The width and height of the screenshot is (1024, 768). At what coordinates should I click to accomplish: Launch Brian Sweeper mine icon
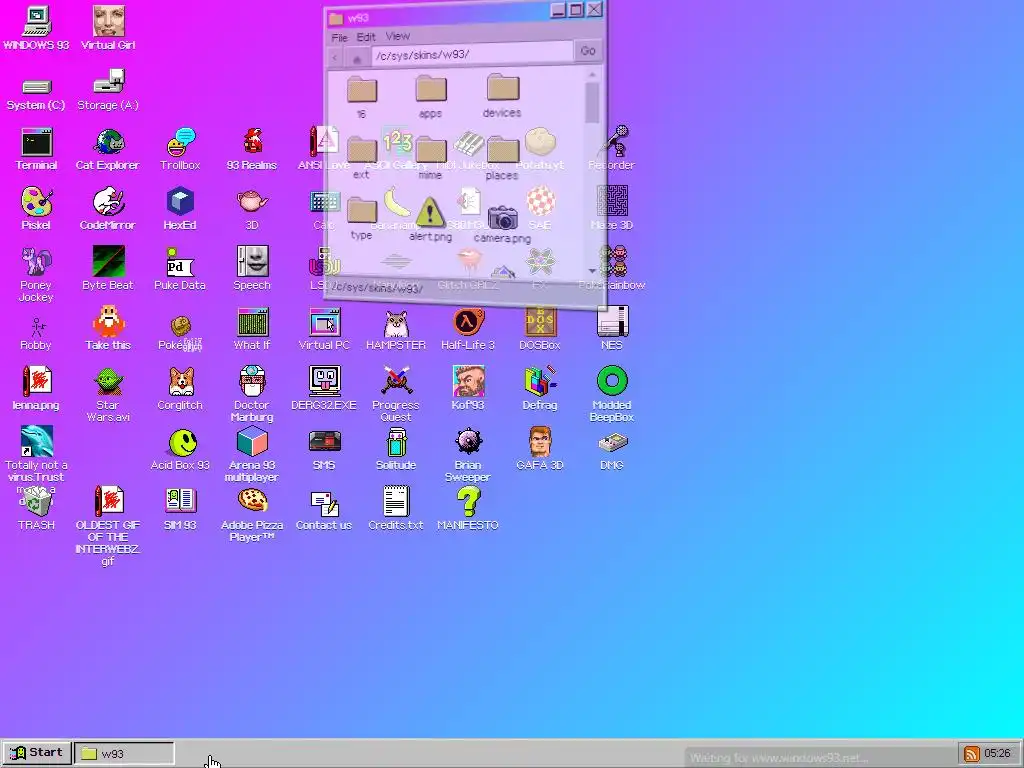tap(468, 455)
